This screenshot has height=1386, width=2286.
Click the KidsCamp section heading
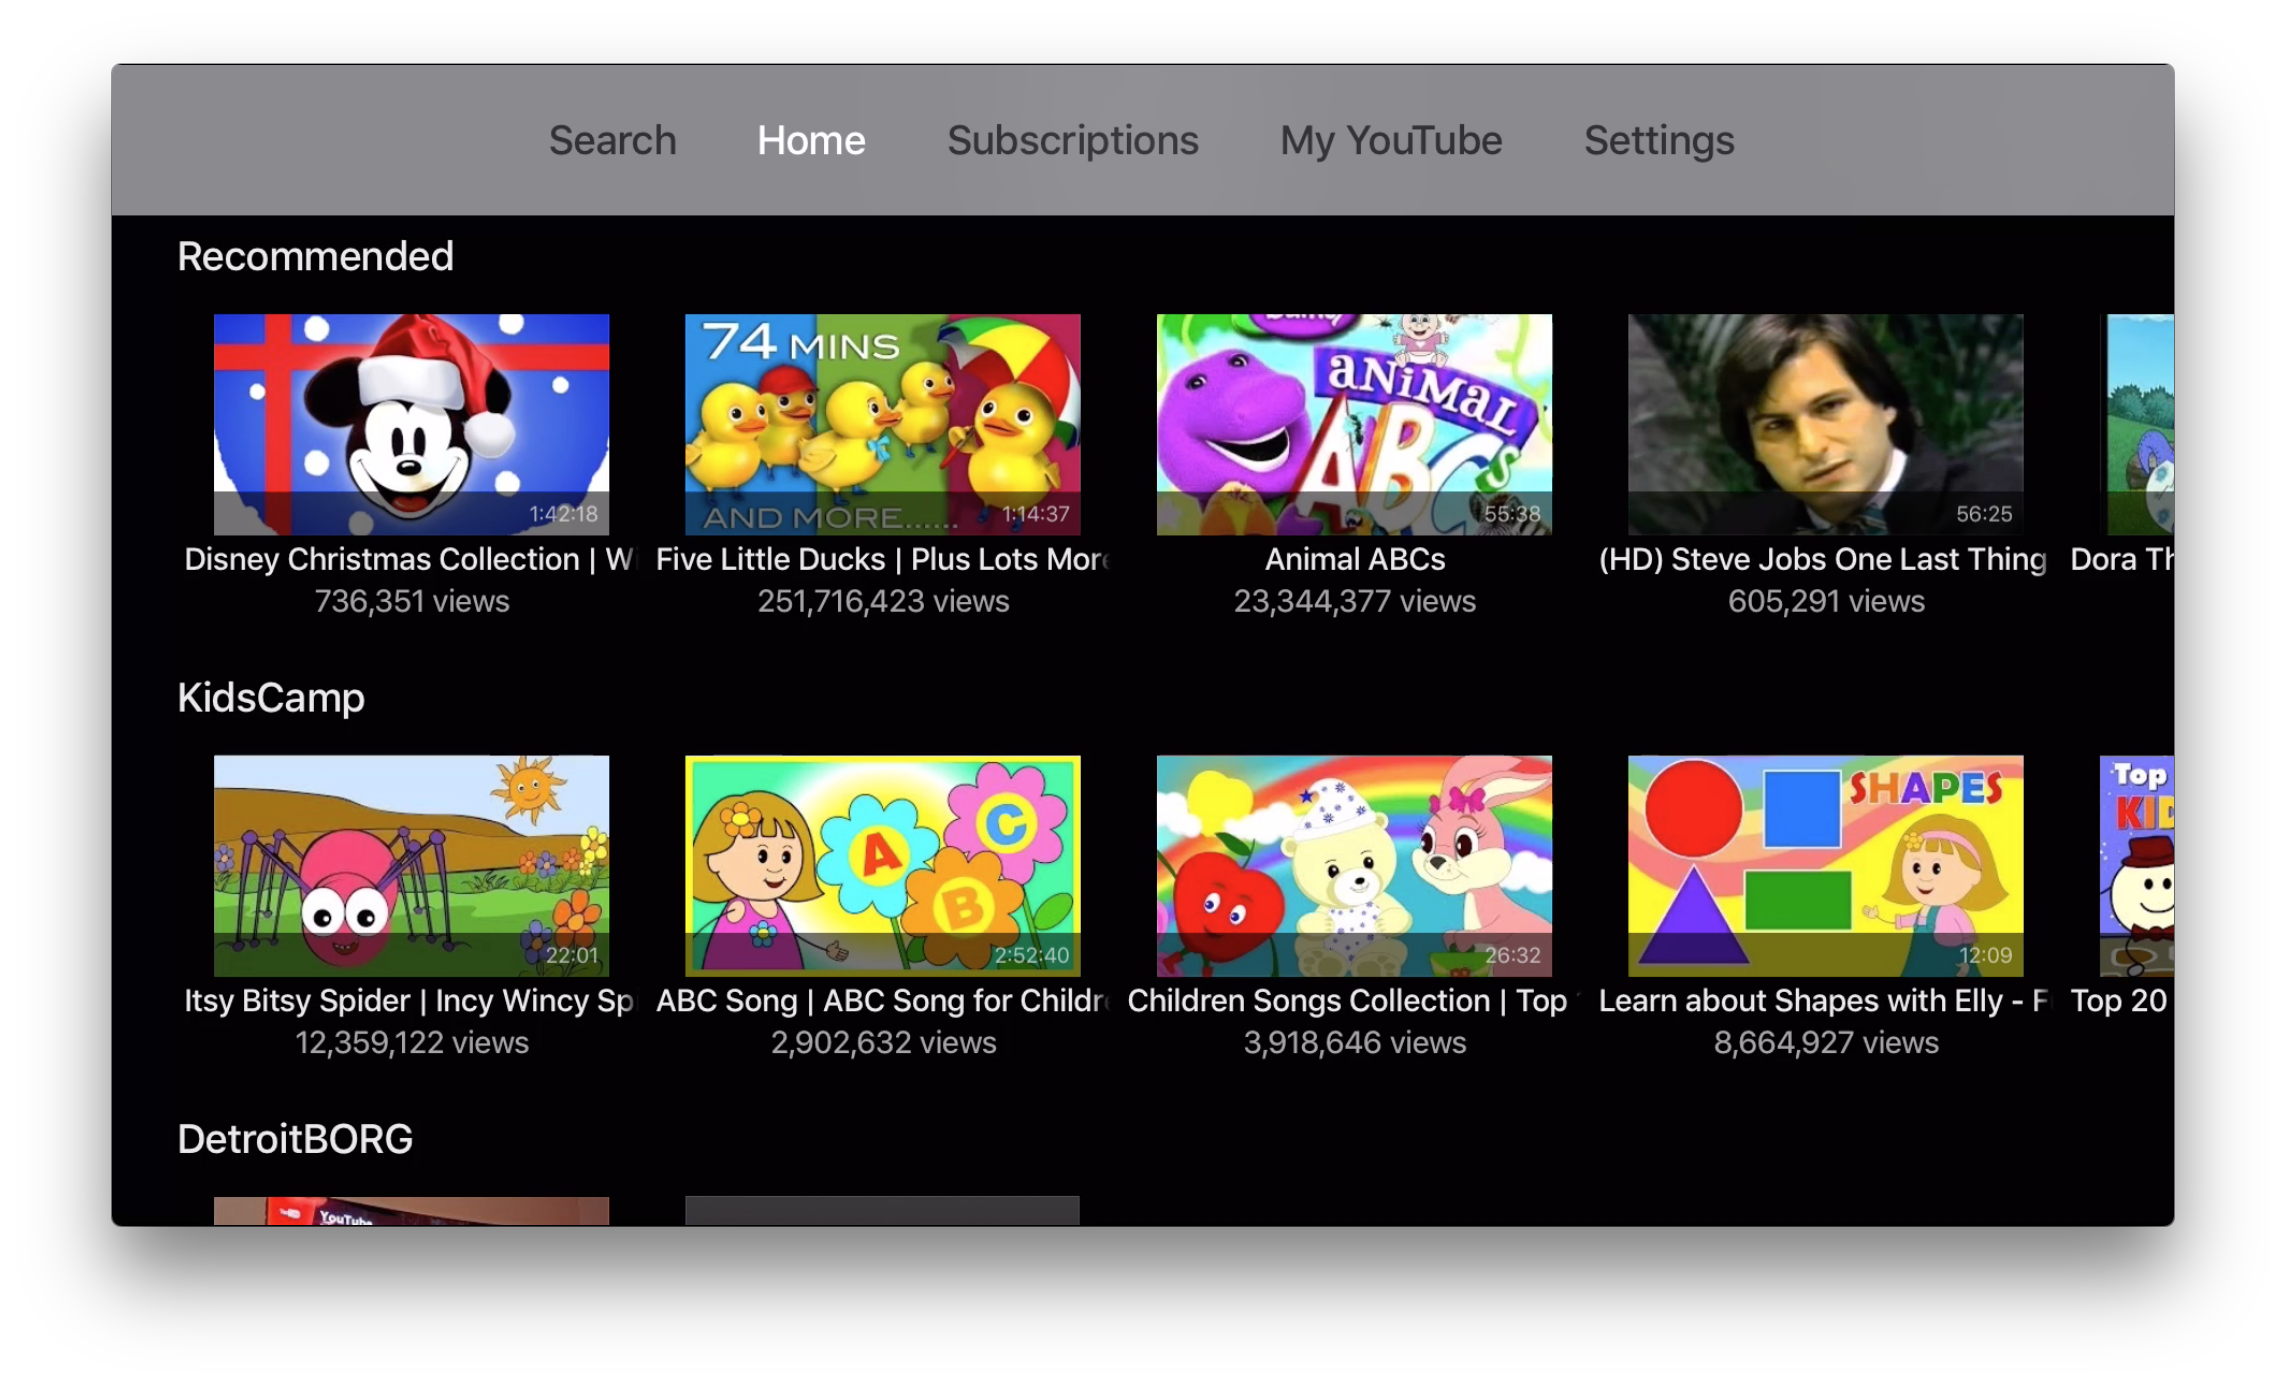[271, 698]
